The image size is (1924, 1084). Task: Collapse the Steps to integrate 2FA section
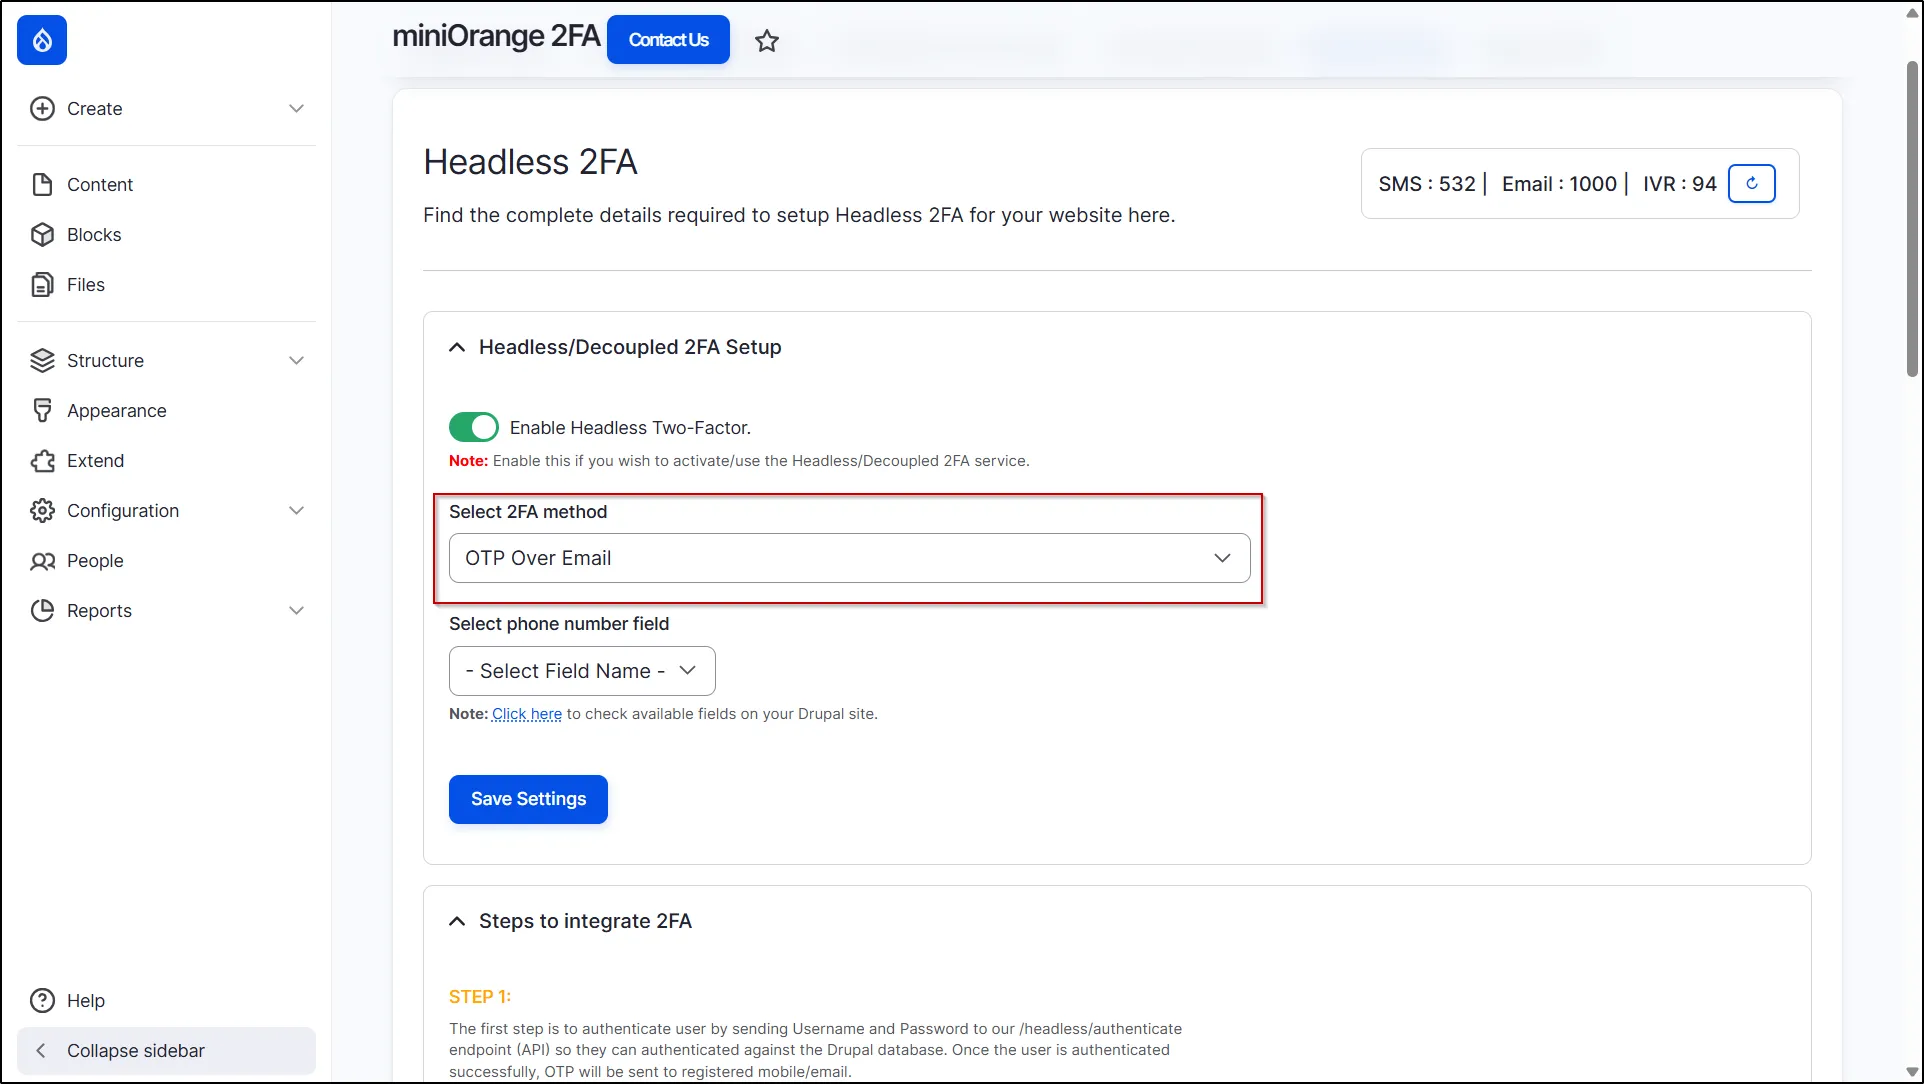pos(457,921)
